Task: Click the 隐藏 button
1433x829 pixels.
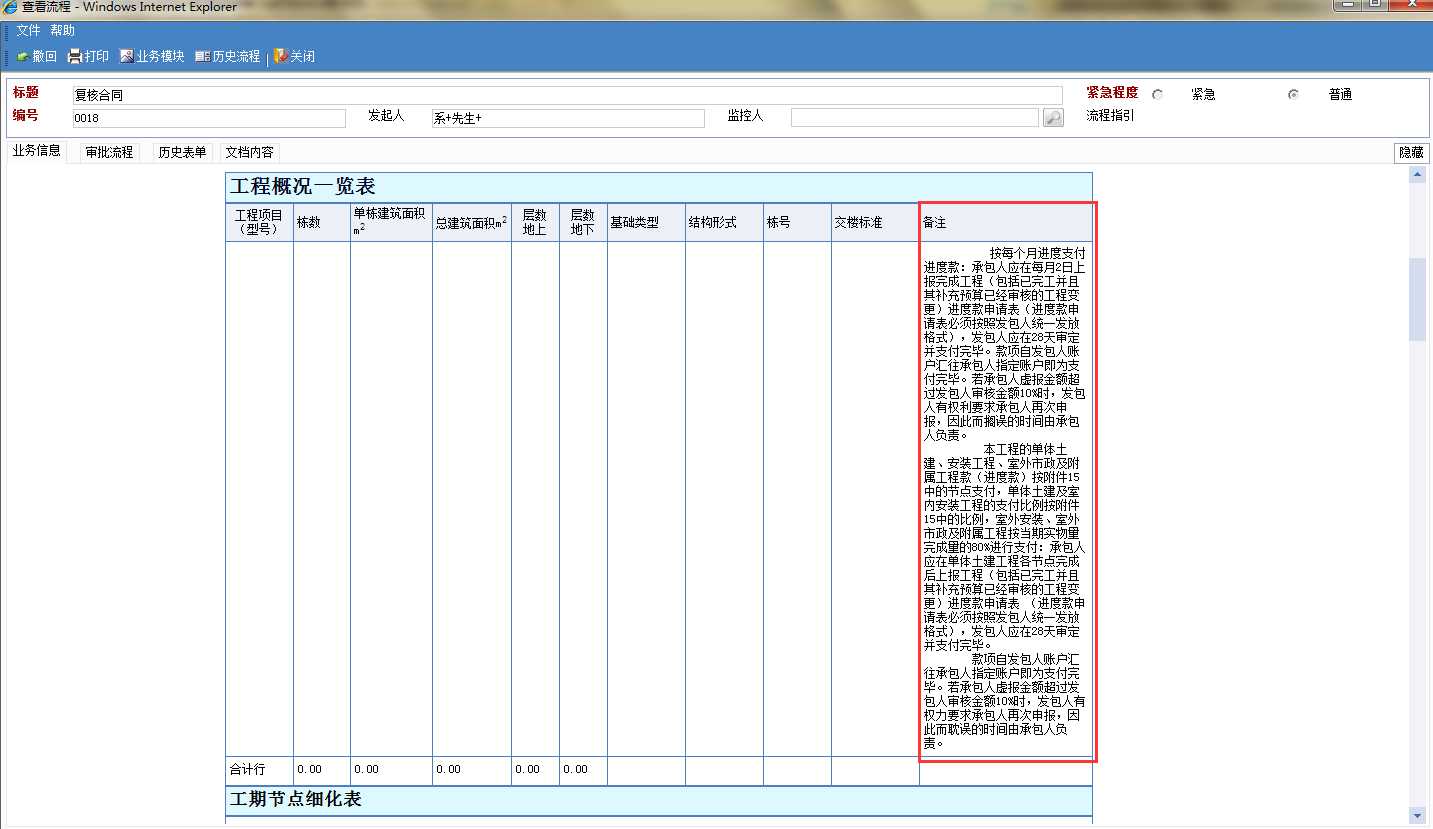Action: click(x=1412, y=153)
